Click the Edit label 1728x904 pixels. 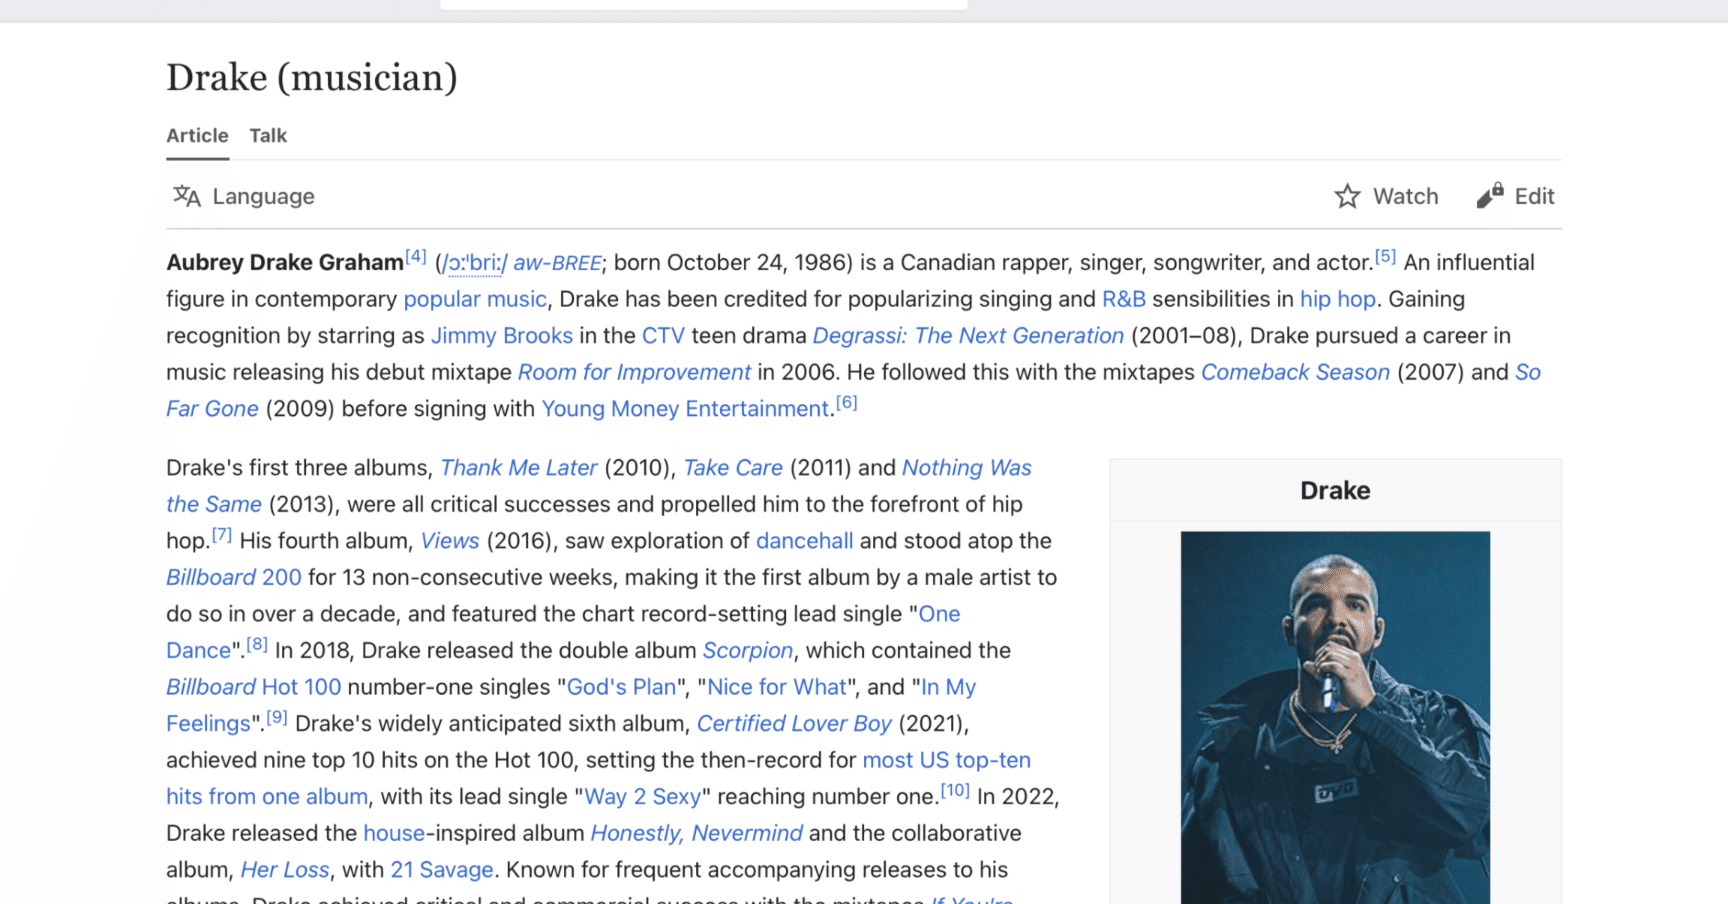[1534, 196]
